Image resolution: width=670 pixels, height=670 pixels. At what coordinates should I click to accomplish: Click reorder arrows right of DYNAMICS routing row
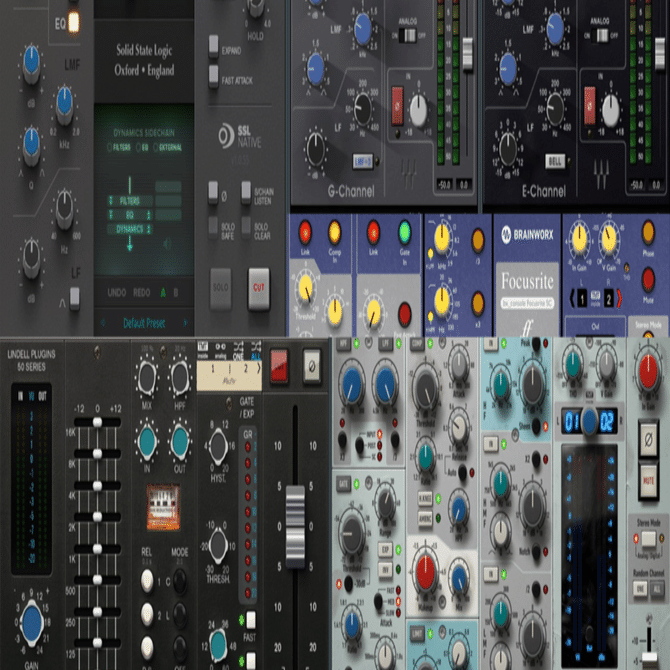click(149, 229)
